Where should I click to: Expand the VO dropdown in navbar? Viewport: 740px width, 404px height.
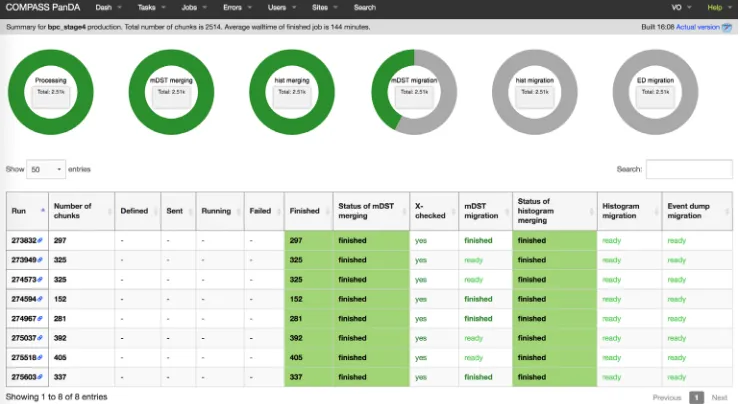tap(681, 8)
